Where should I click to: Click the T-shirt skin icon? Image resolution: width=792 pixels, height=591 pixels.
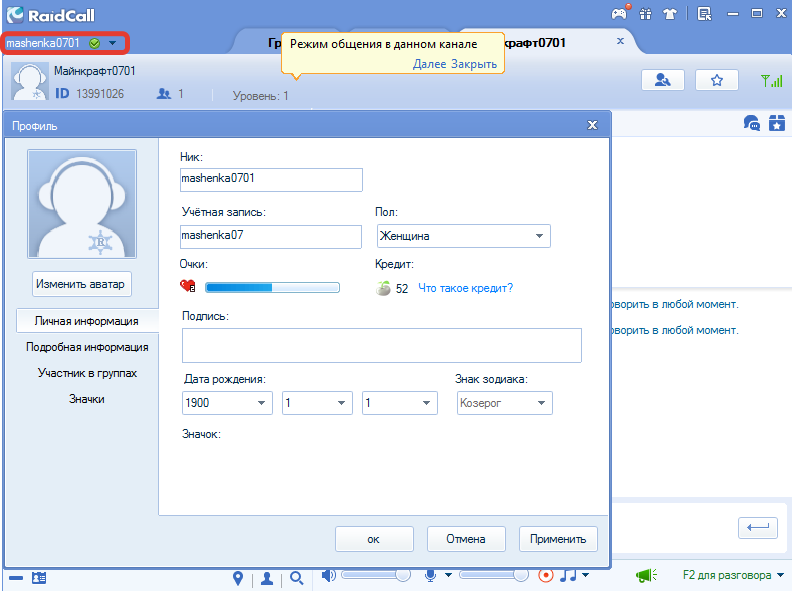[x=670, y=14]
